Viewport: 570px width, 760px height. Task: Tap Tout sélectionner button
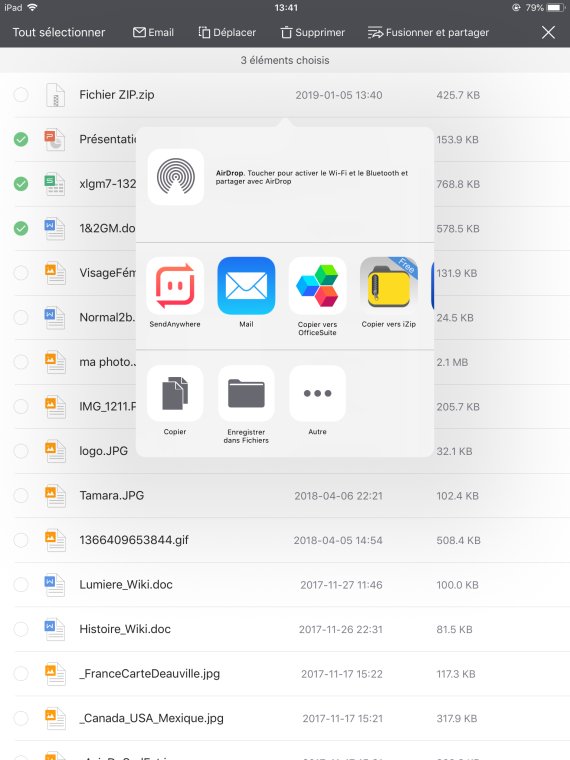click(x=59, y=32)
